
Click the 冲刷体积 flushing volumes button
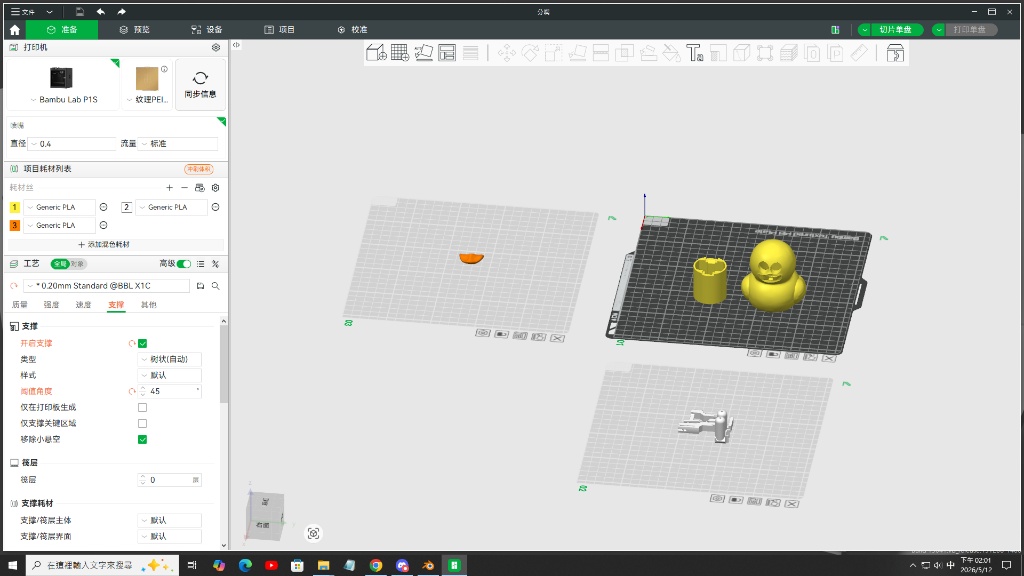click(199, 169)
